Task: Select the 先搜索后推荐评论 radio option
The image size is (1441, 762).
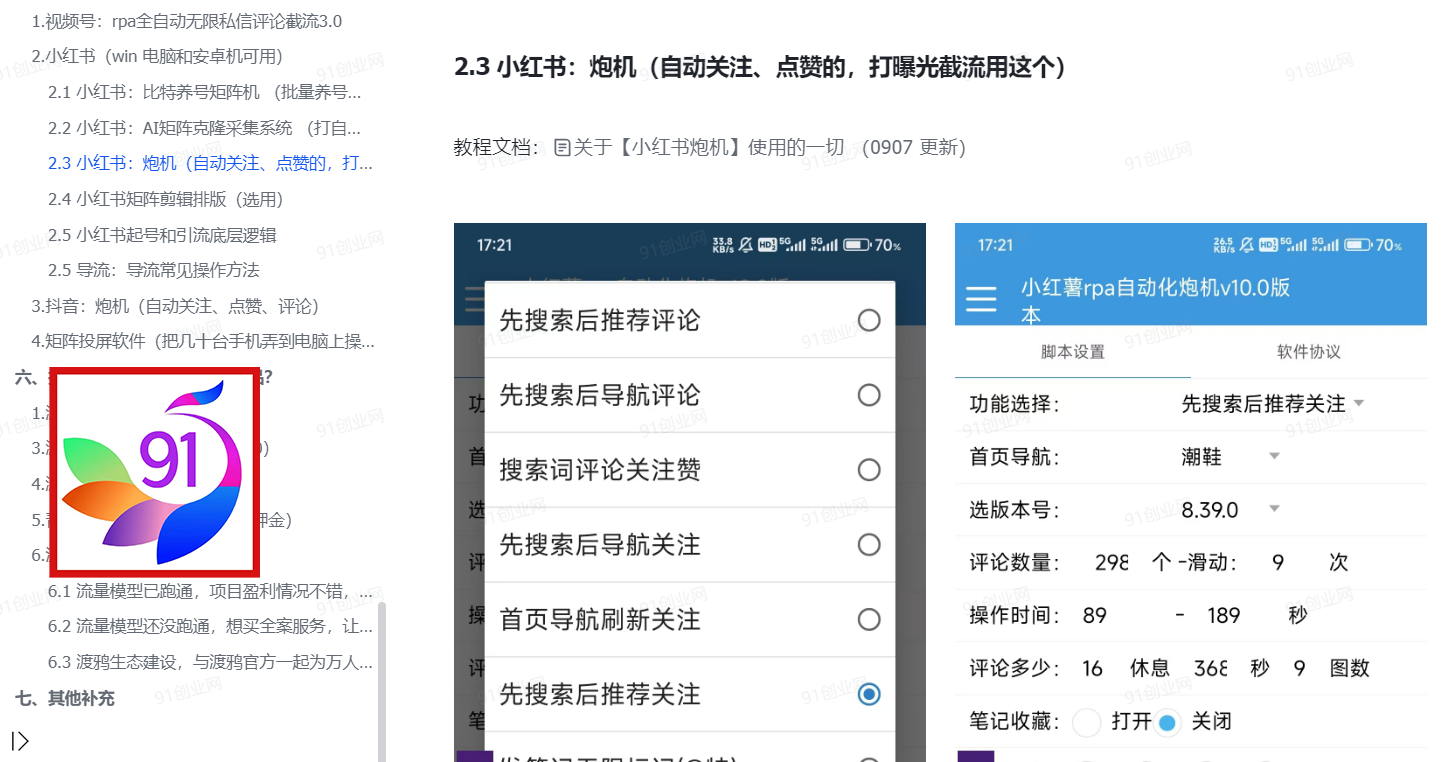Action: pyautogui.click(x=869, y=320)
